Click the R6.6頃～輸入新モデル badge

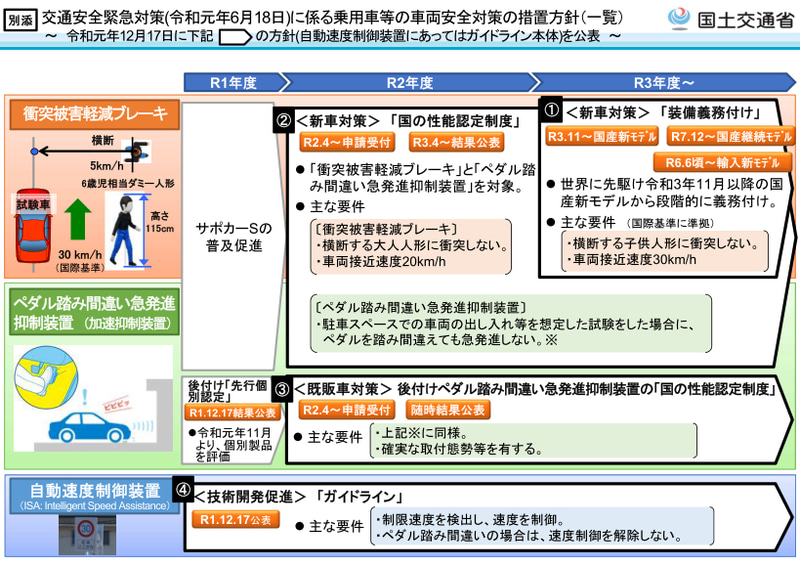point(723,163)
